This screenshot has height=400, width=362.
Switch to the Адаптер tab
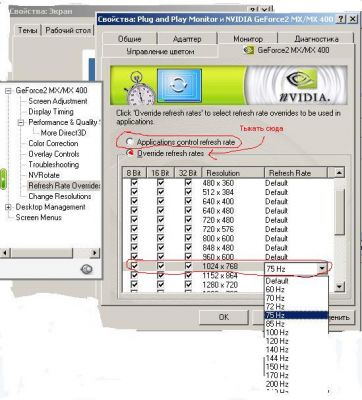pyautogui.click(x=187, y=39)
